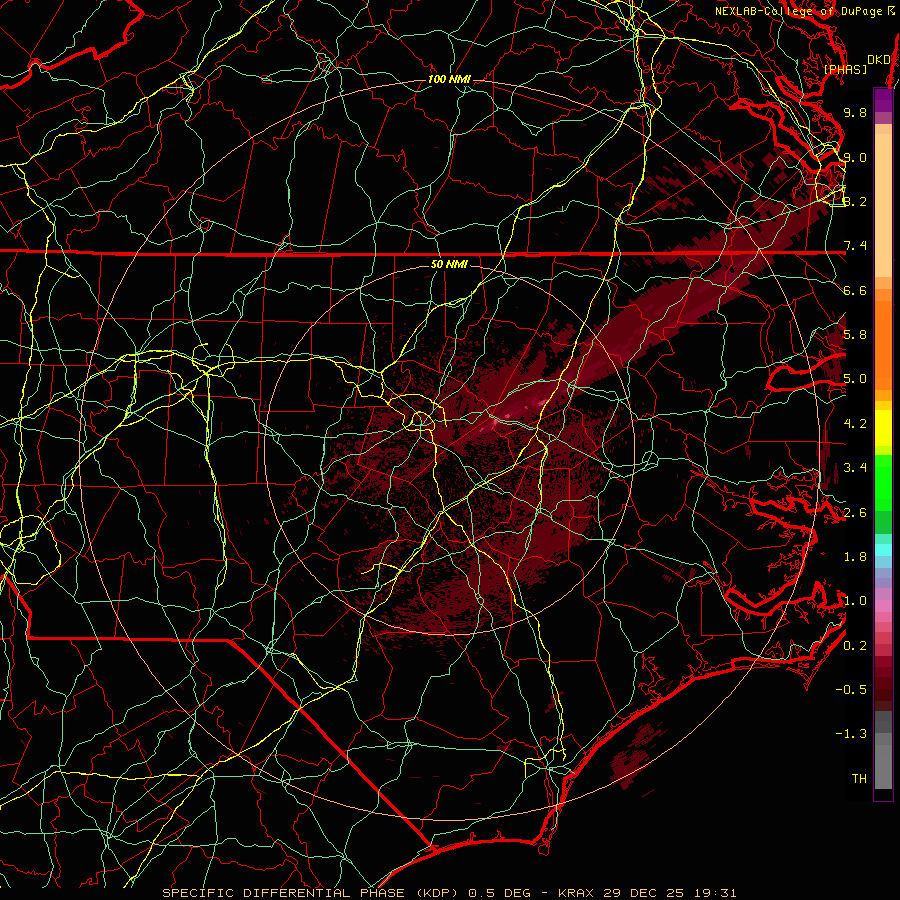Screen dimensions: 900x900
Task: Pick the purple swatch atop the color bar
Action: 883,100
